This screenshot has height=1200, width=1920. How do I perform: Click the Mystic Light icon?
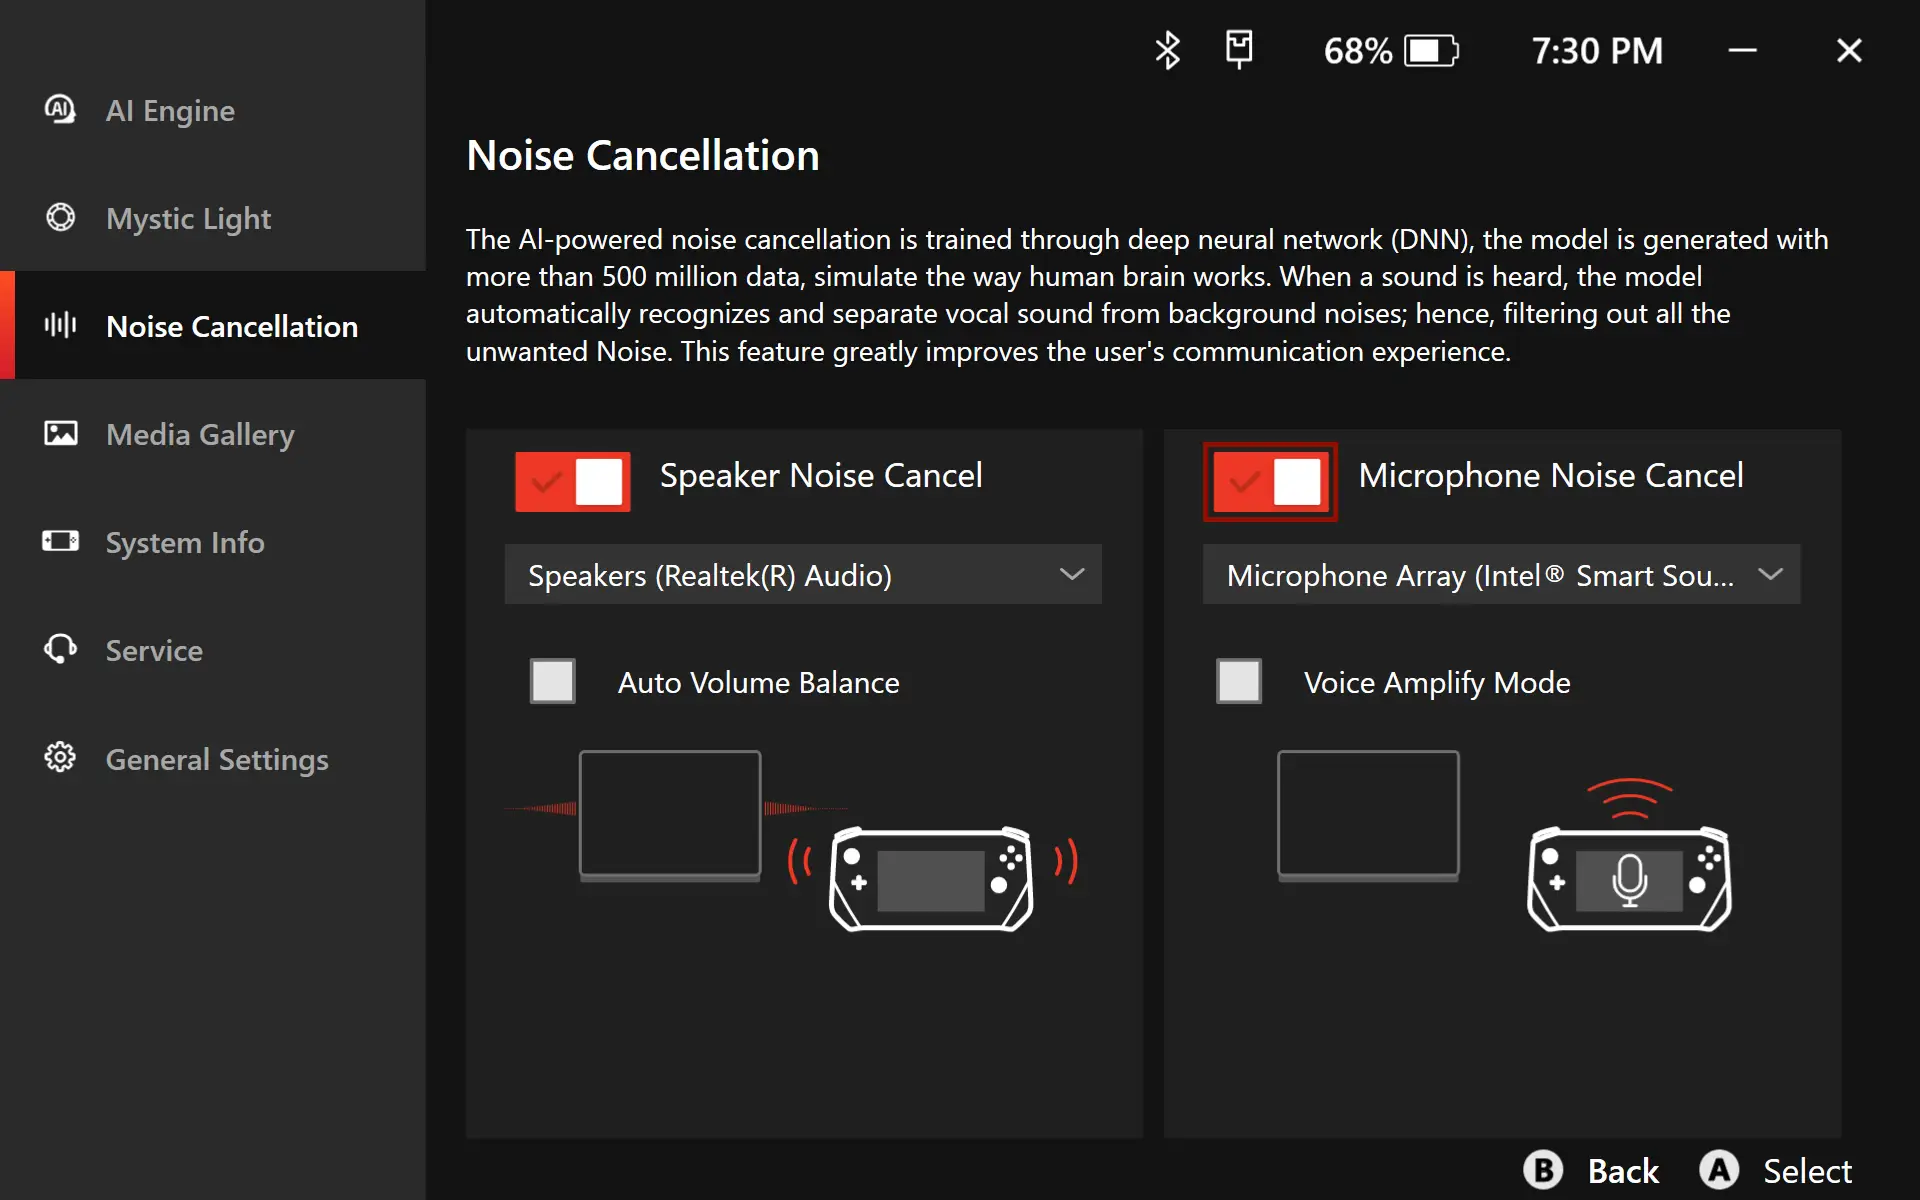[60, 217]
